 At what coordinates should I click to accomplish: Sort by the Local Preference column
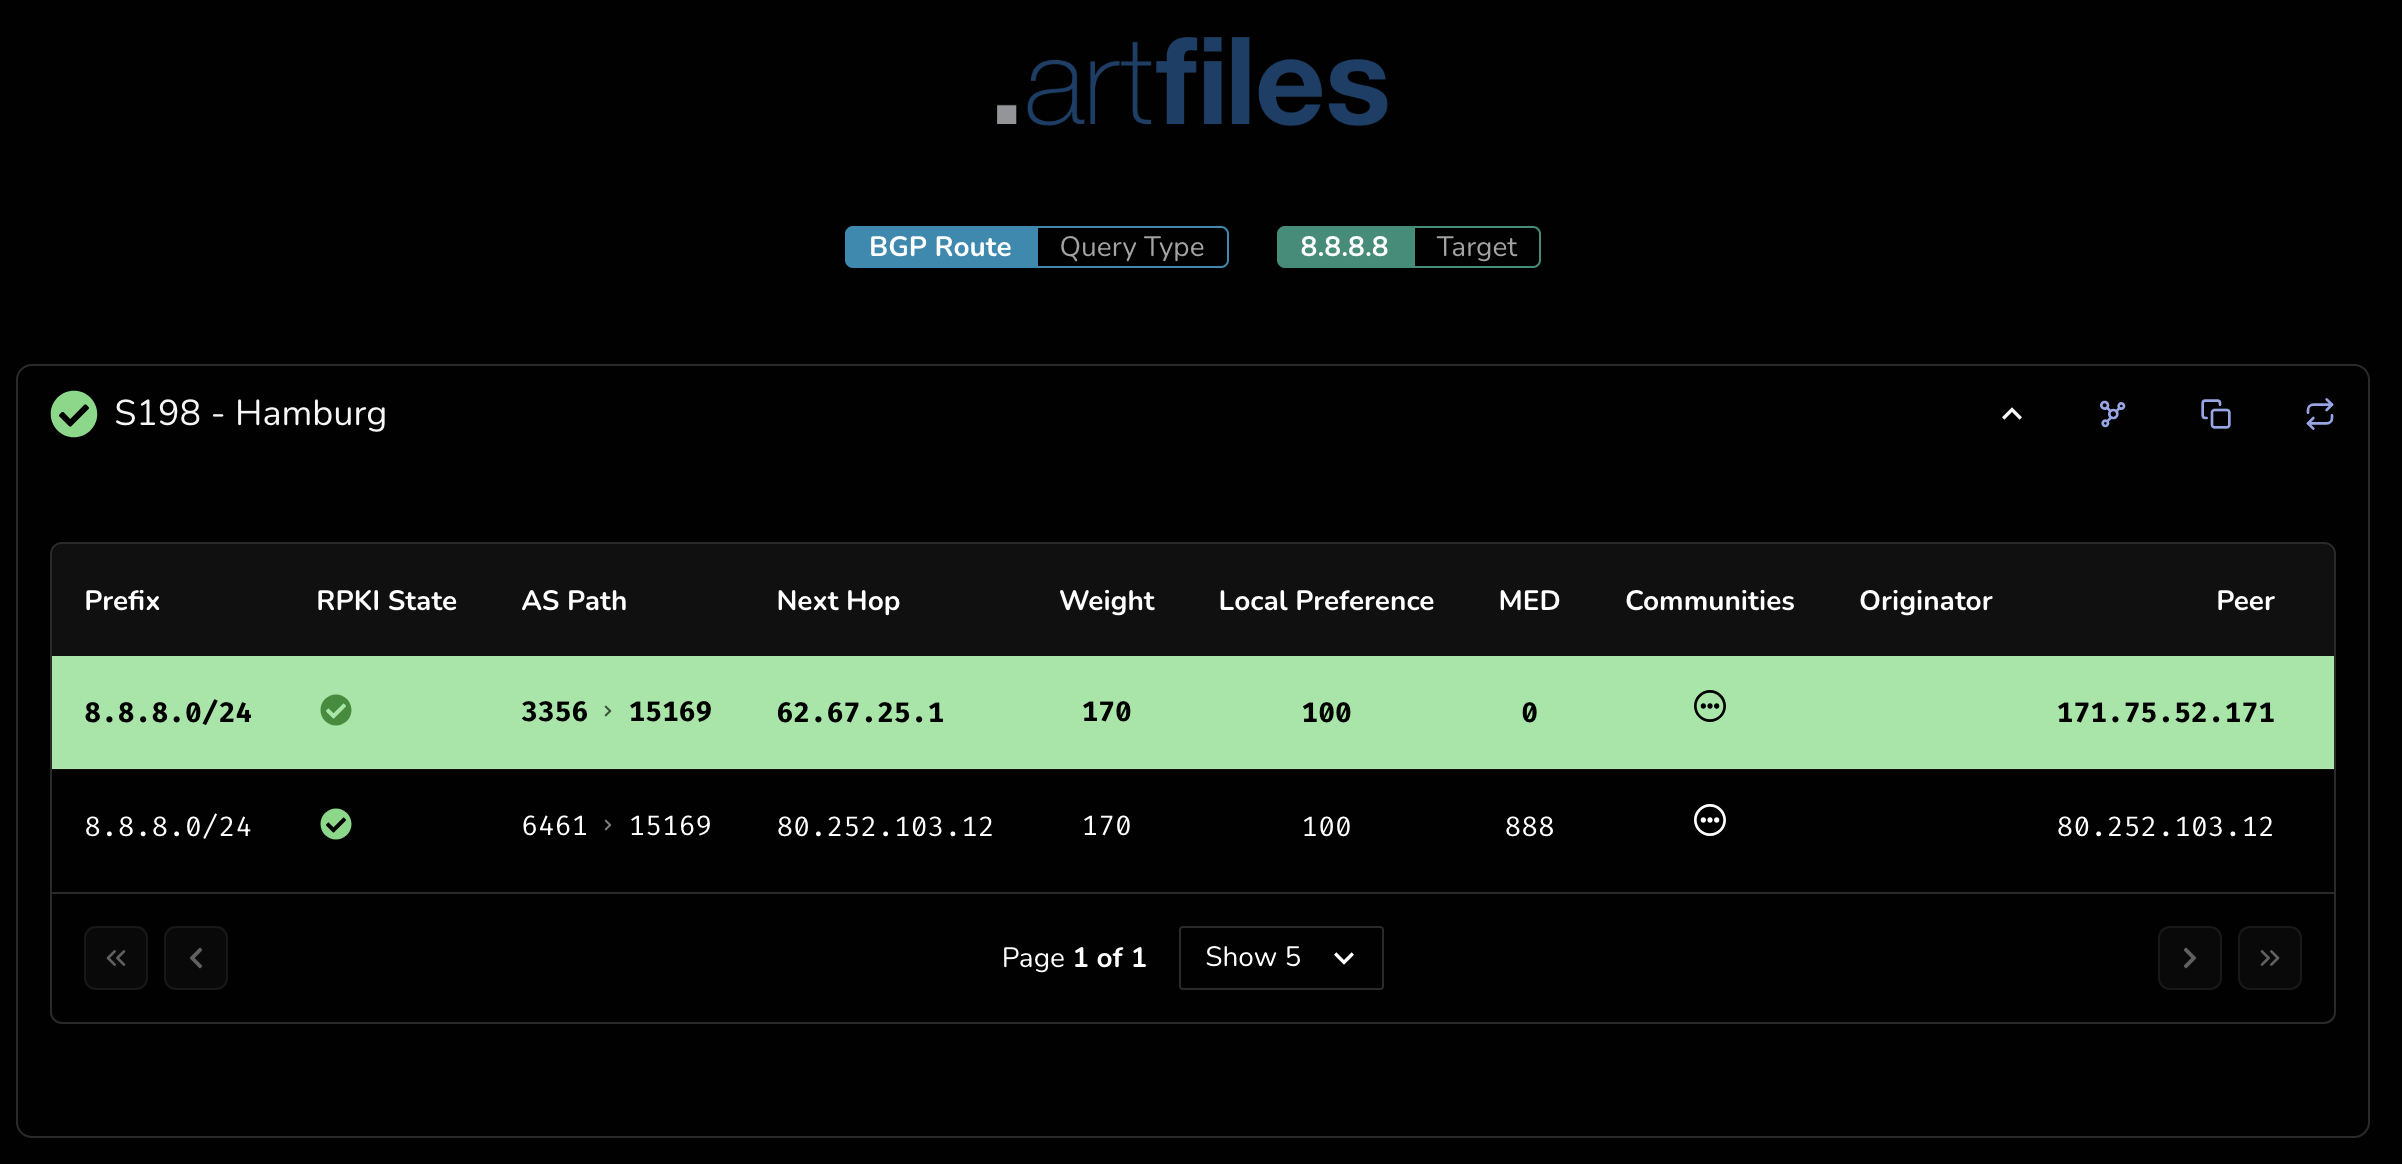click(x=1325, y=600)
